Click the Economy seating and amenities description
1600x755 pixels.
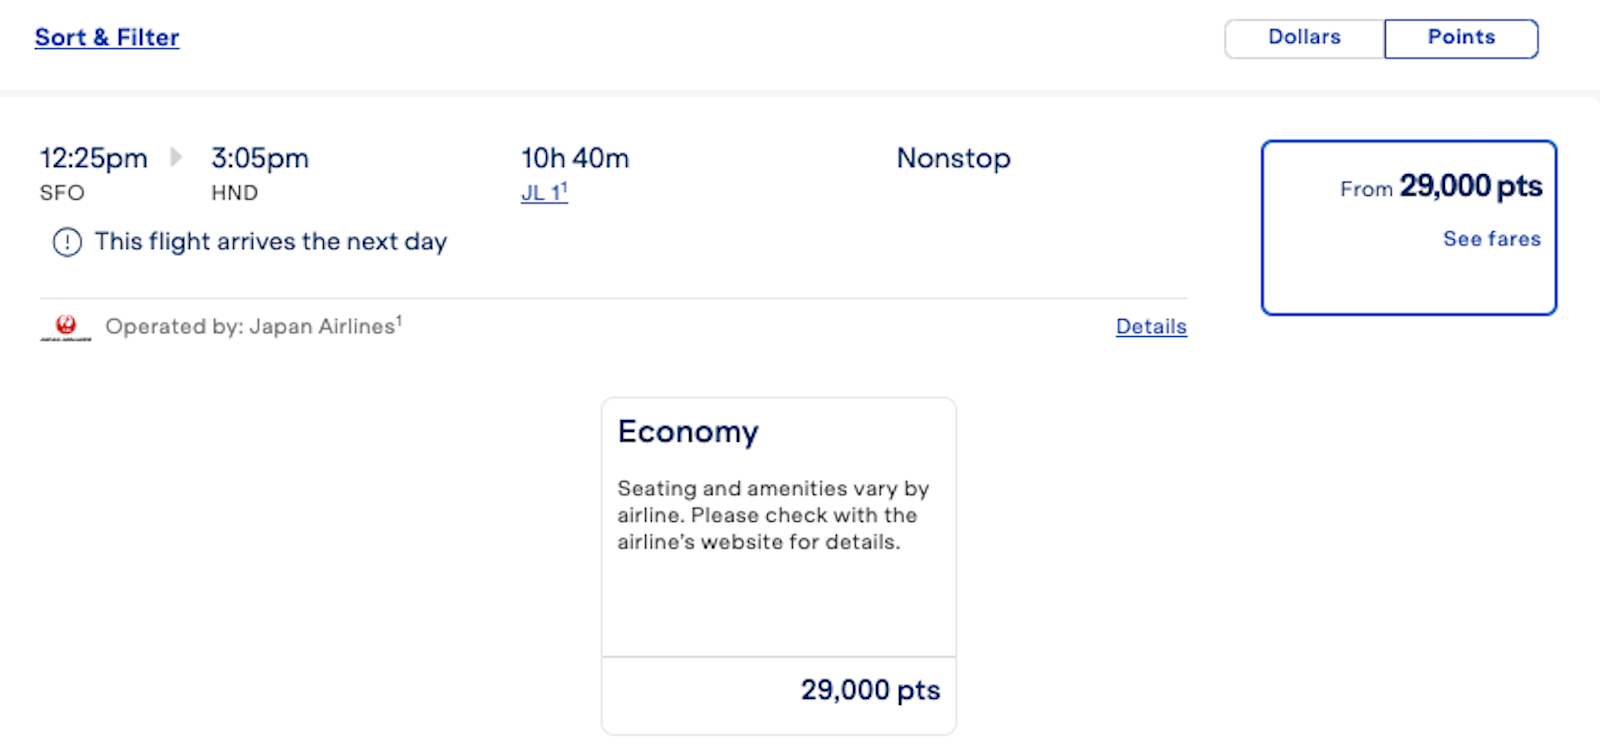(772, 515)
